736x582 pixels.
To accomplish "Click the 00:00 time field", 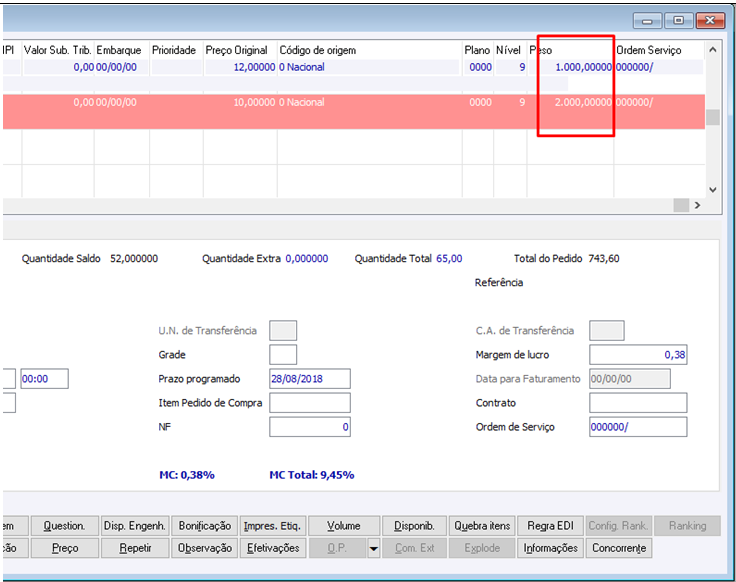I will [x=45, y=379].
